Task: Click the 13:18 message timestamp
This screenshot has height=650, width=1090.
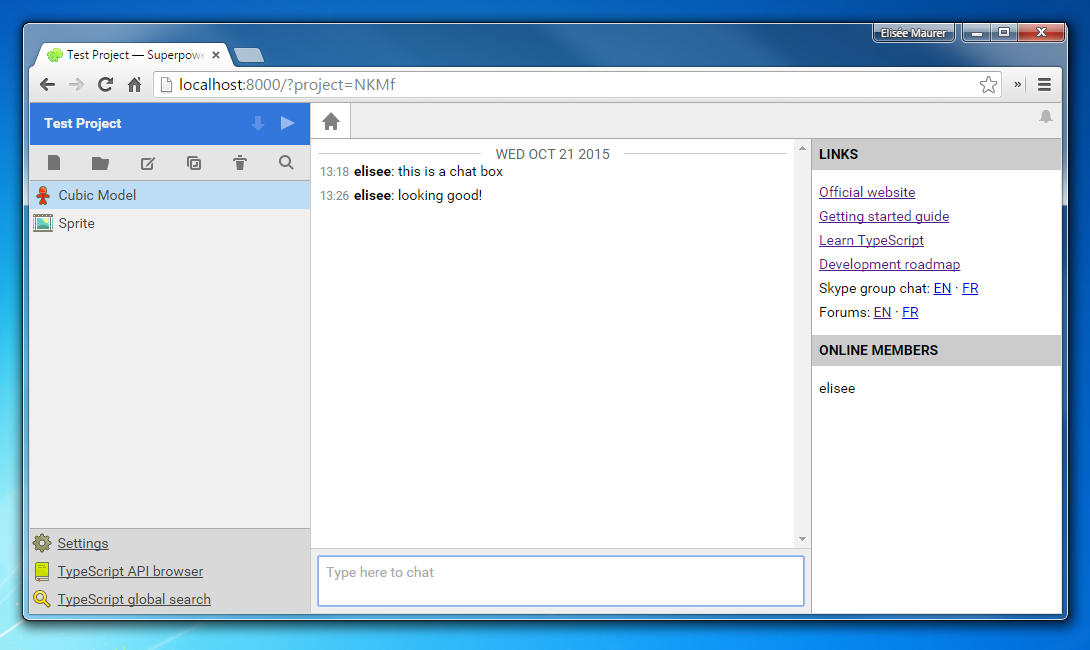Action: click(334, 172)
